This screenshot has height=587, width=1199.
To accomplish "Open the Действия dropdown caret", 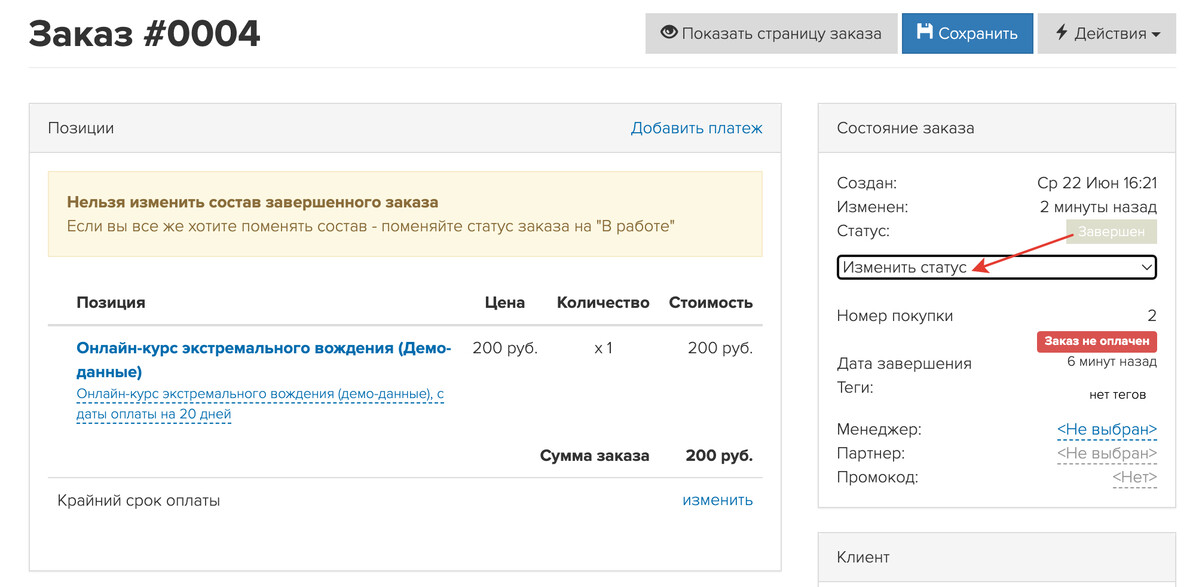I will (1155, 34).
